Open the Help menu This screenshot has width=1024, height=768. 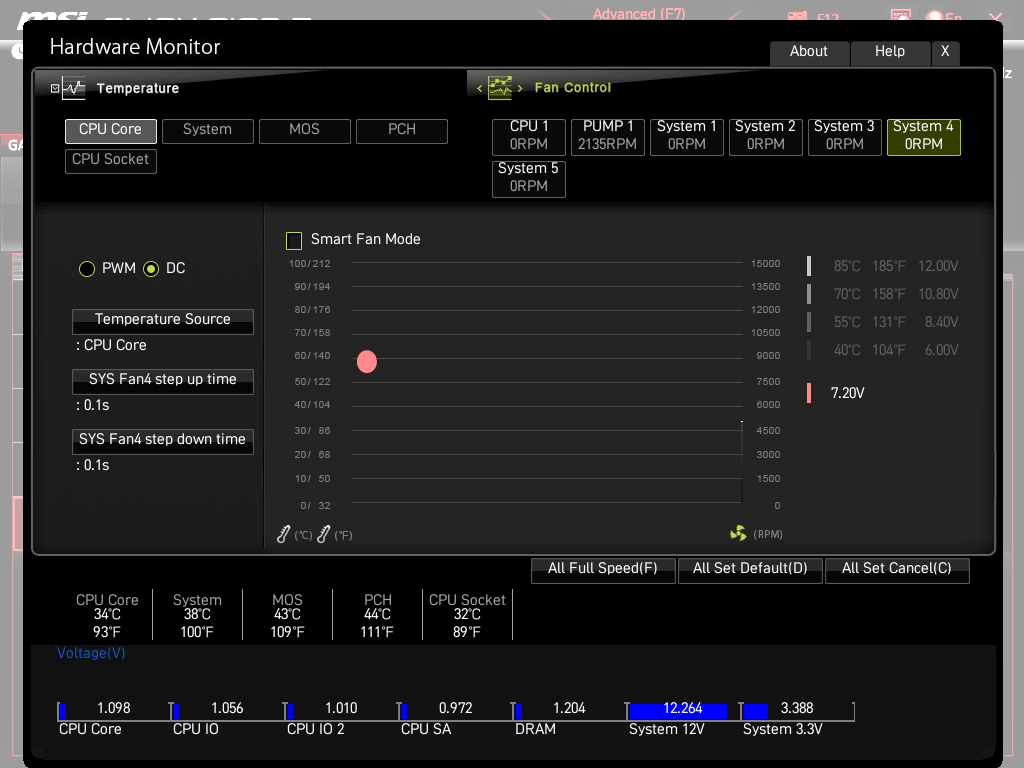click(890, 52)
